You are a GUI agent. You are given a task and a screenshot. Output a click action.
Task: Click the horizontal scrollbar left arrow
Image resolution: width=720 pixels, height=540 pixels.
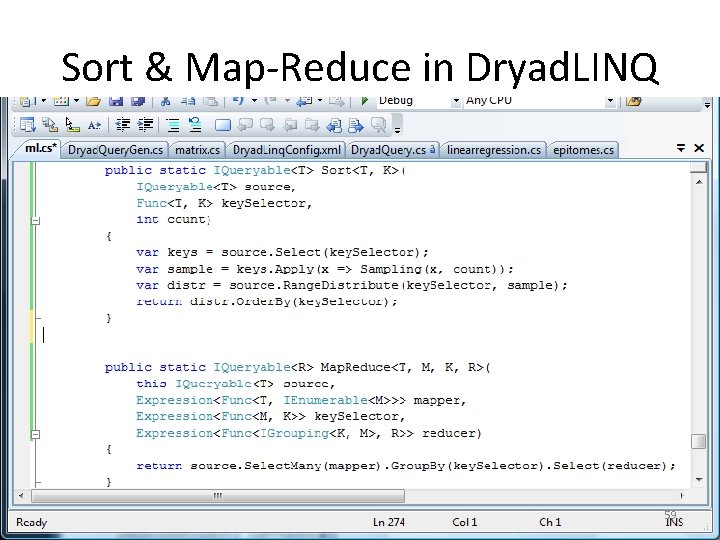point(21,495)
